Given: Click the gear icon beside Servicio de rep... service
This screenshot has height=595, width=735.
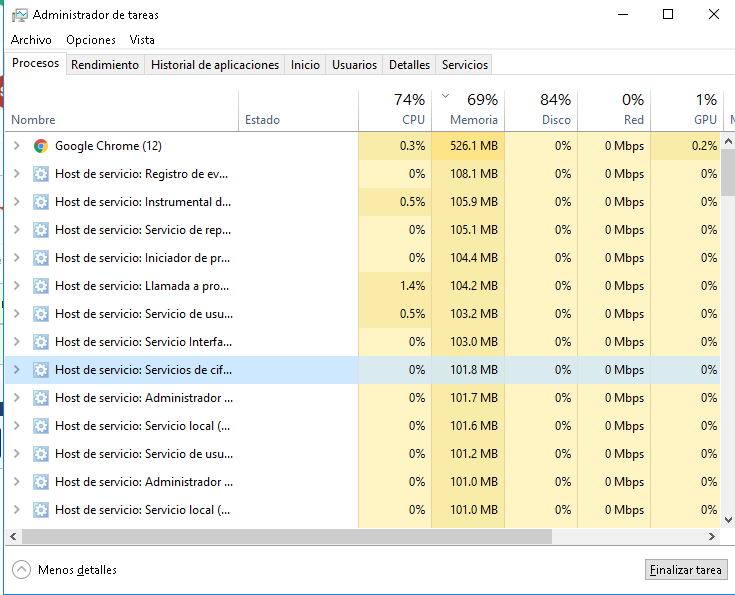Looking at the screenshot, I should click(41, 230).
